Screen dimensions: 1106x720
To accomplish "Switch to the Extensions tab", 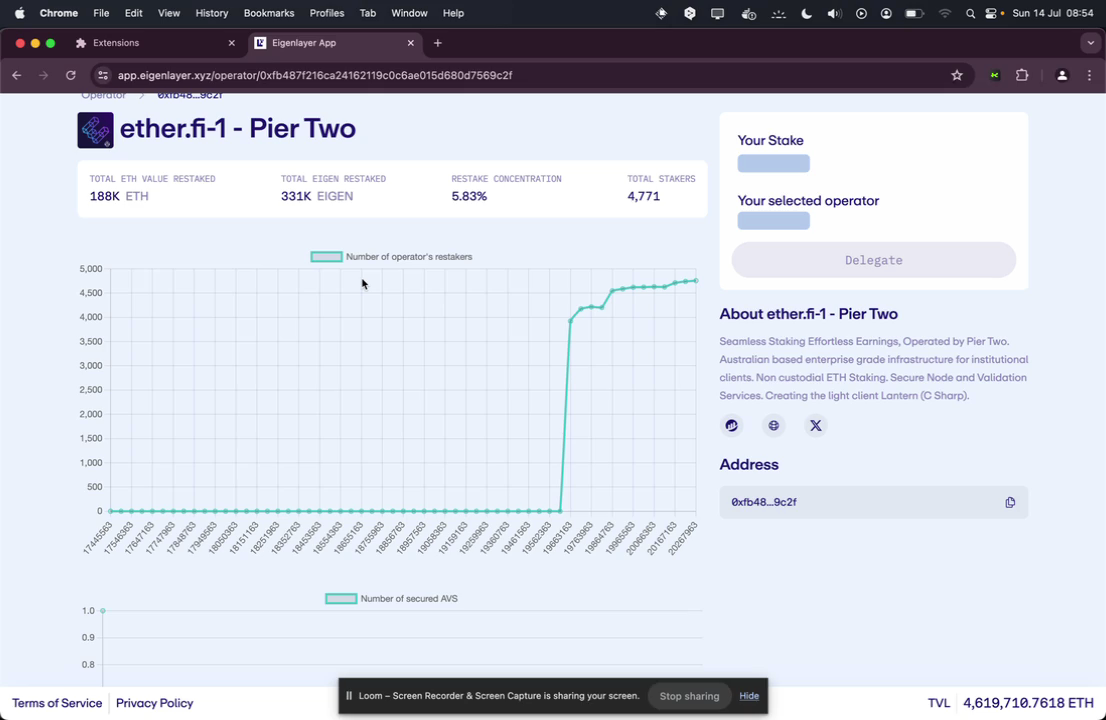I will pyautogui.click(x=150, y=43).
